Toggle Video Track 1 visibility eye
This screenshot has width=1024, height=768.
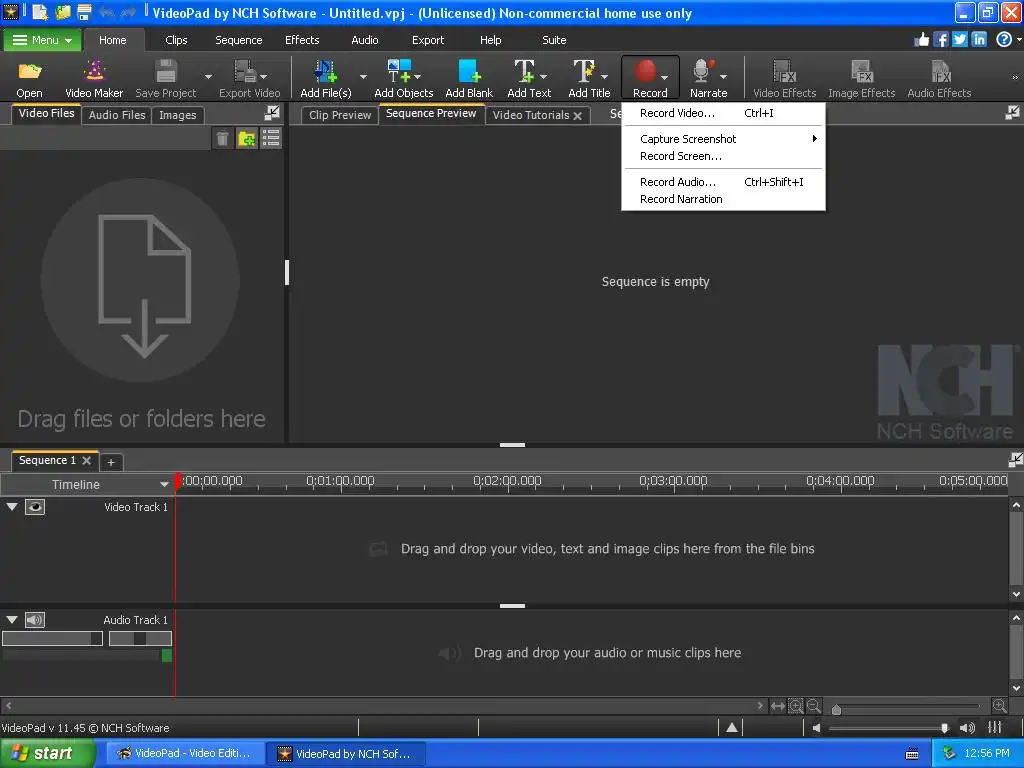(x=35, y=507)
